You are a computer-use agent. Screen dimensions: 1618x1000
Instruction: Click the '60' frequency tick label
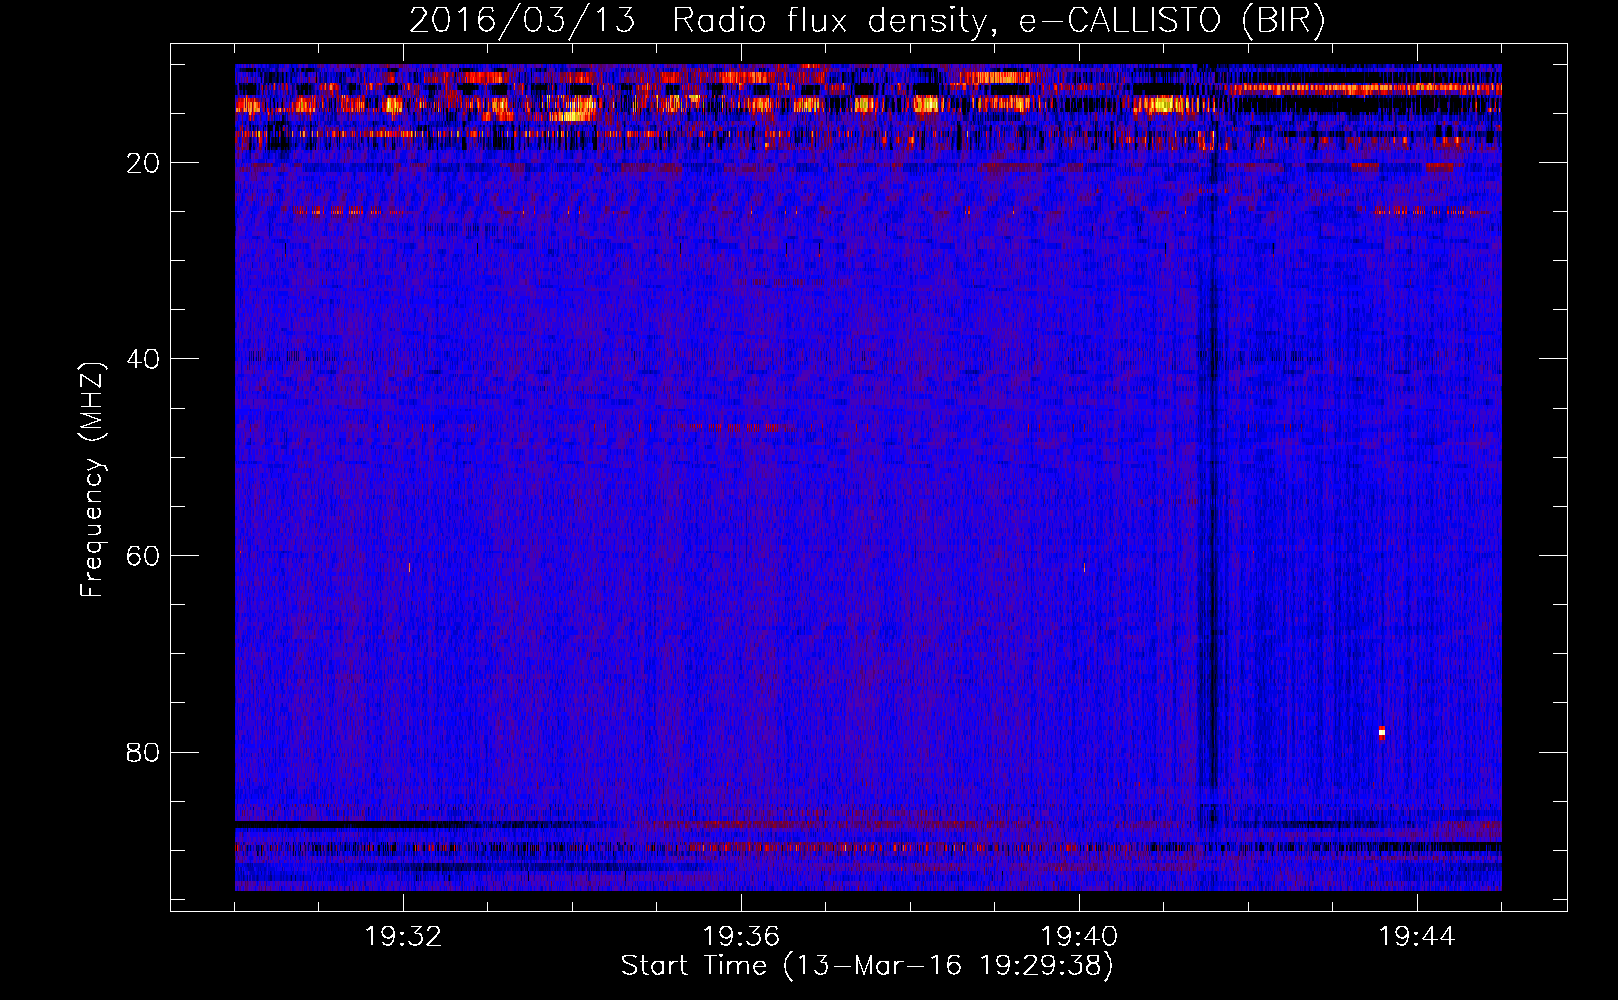143,556
